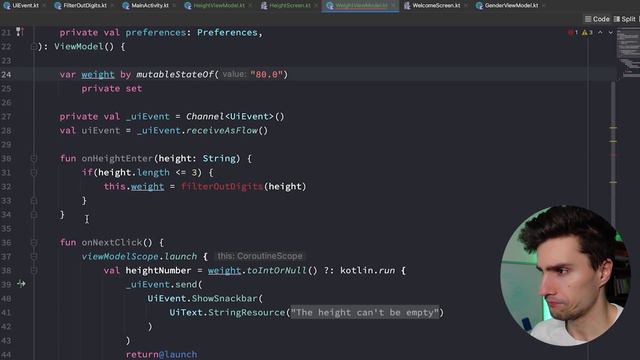Go to previous highlighted problem arrow
The height and width of the screenshot is (360, 640).
(600, 32)
